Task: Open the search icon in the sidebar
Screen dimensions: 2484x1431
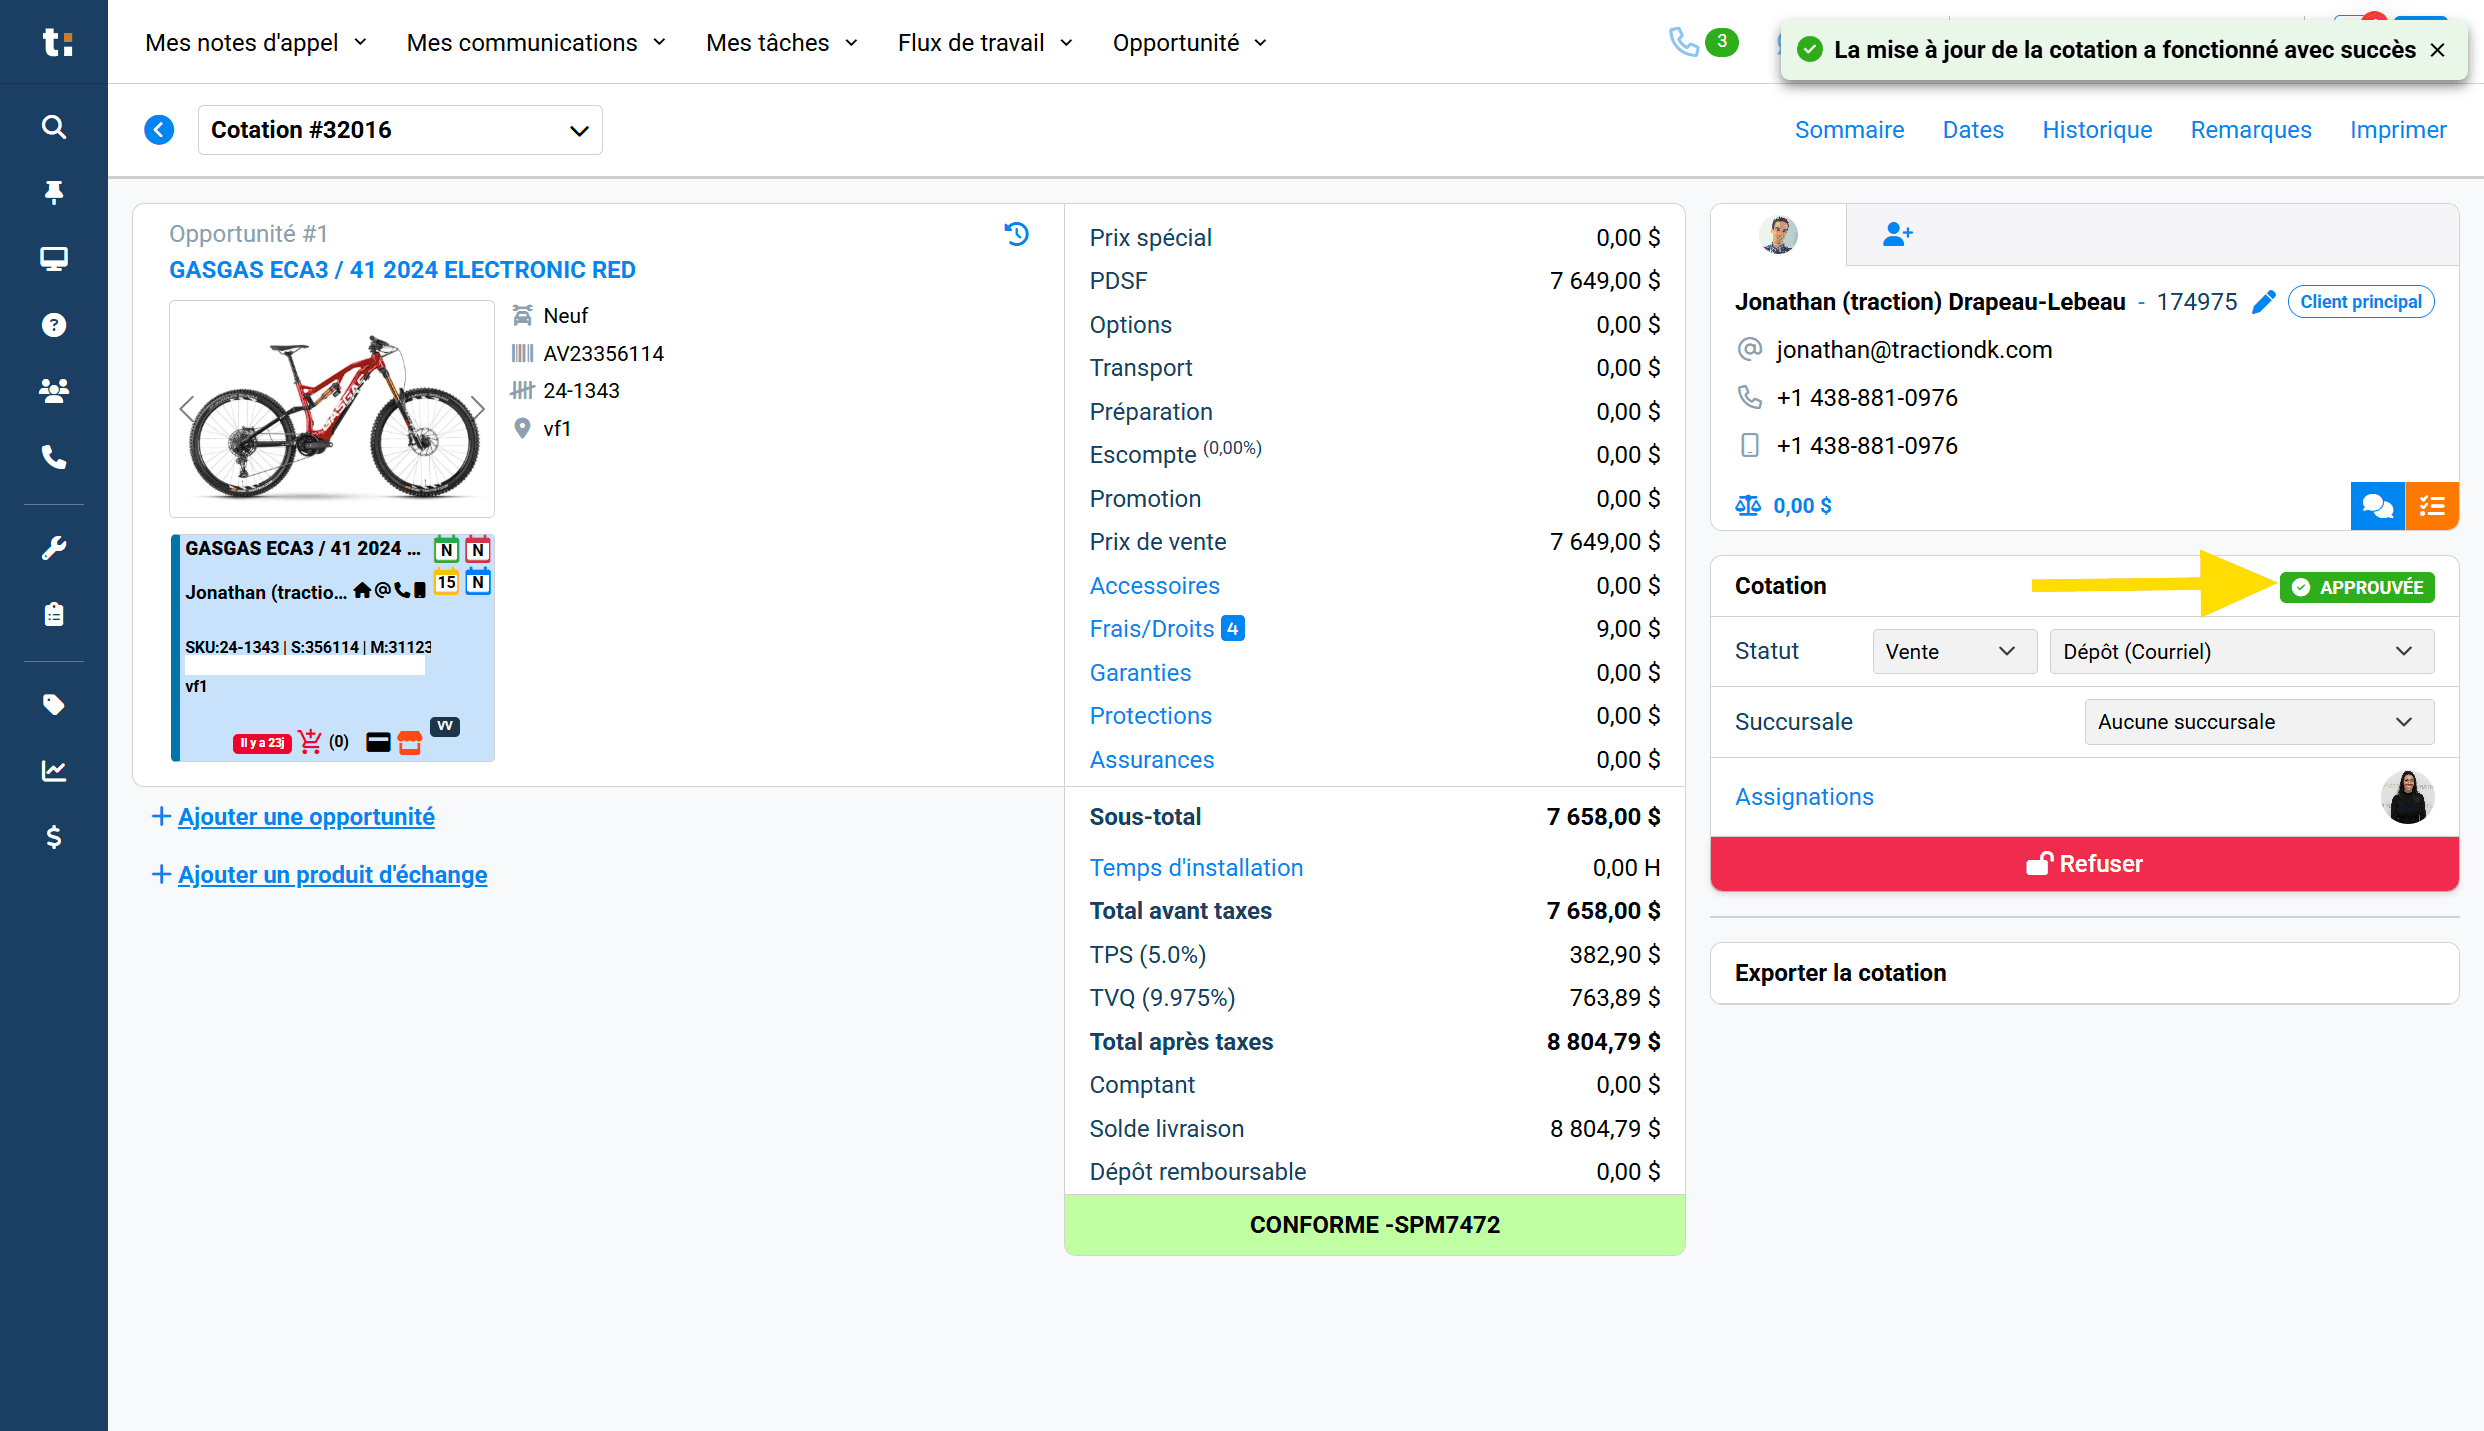Action: (x=54, y=127)
